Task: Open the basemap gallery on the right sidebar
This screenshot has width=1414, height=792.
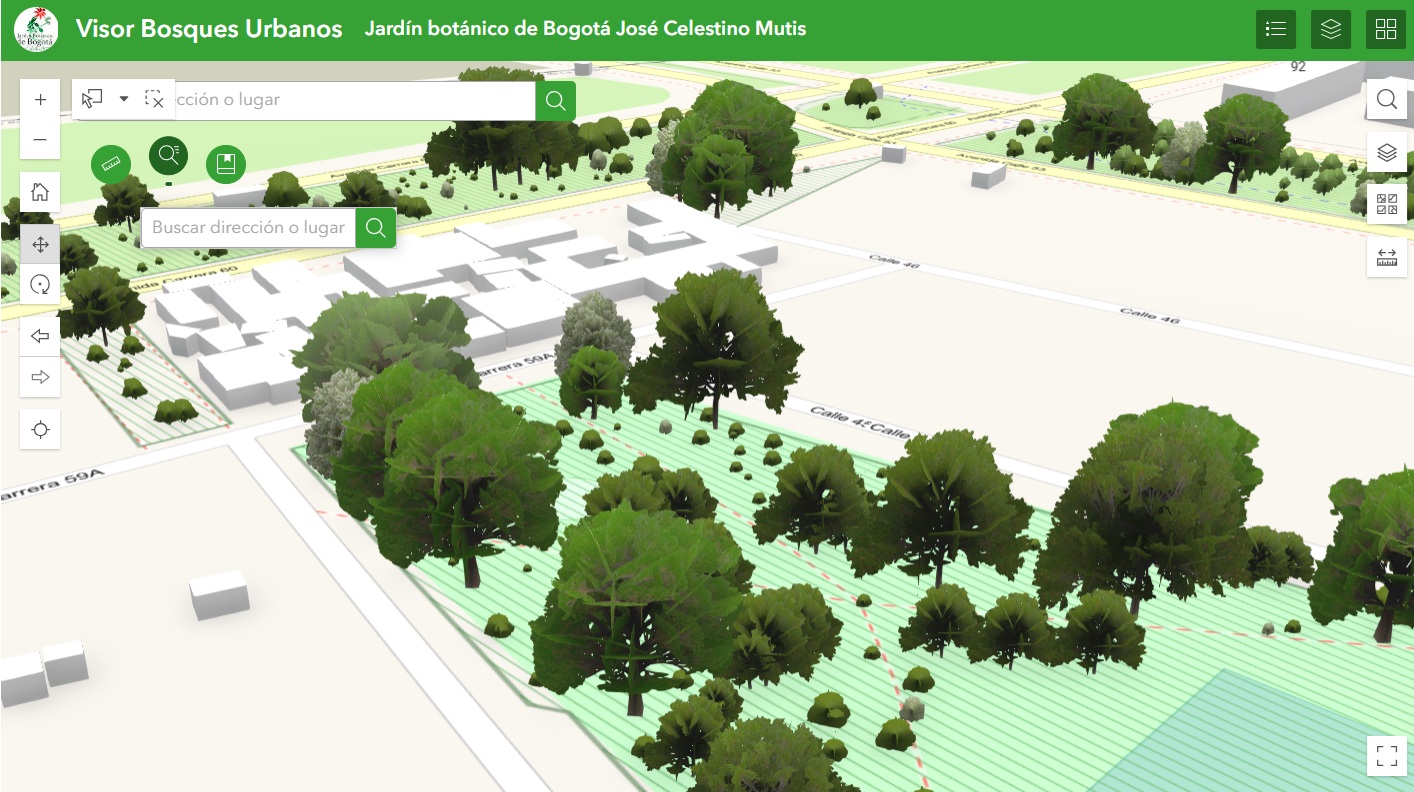Action: point(1387,203)
